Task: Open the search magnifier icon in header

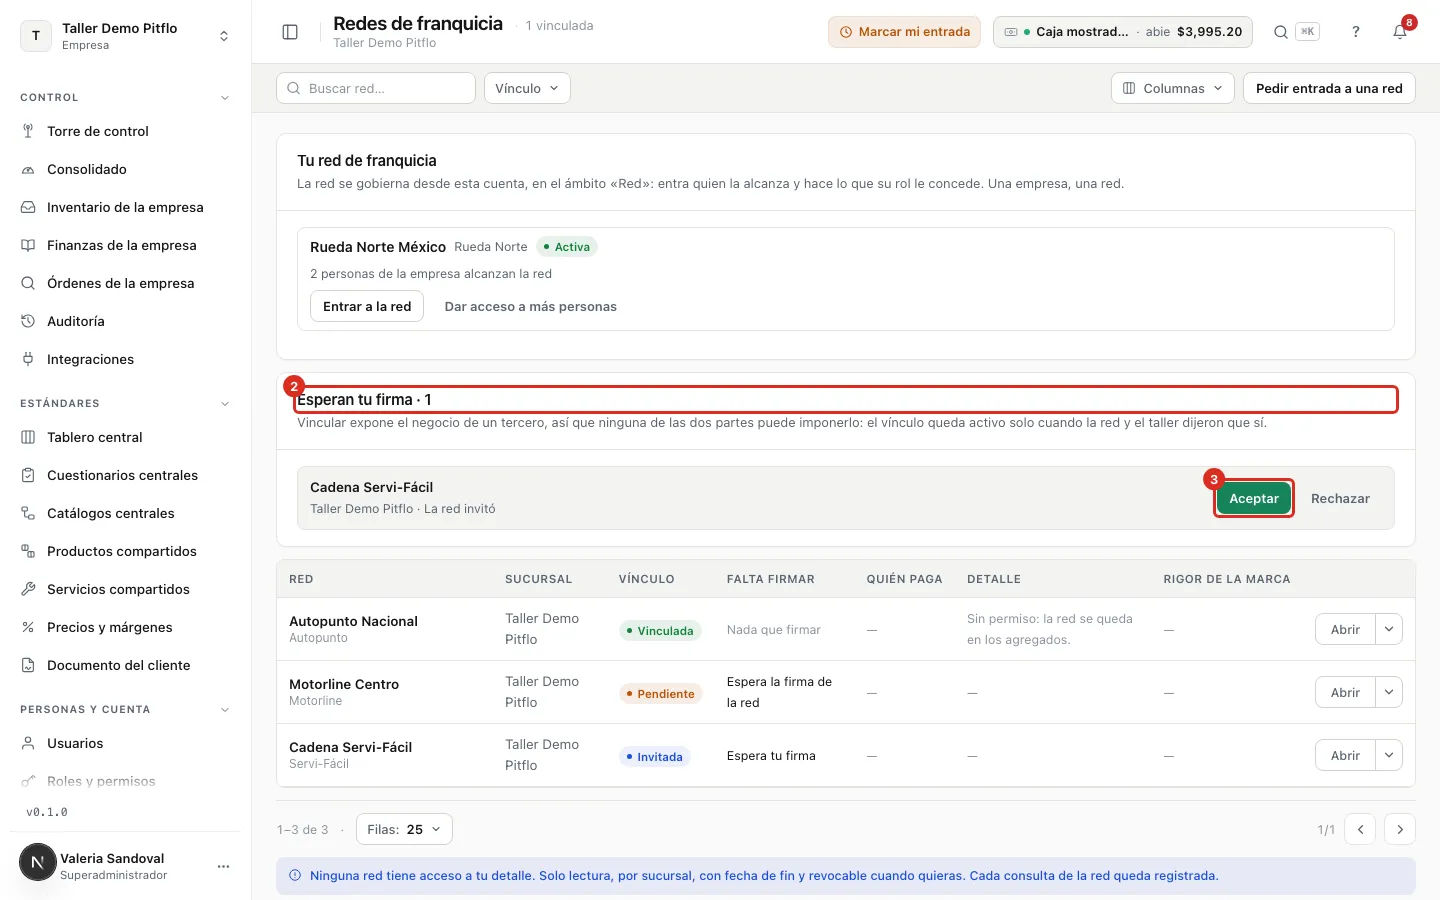Action: (x=1280, y=32)
